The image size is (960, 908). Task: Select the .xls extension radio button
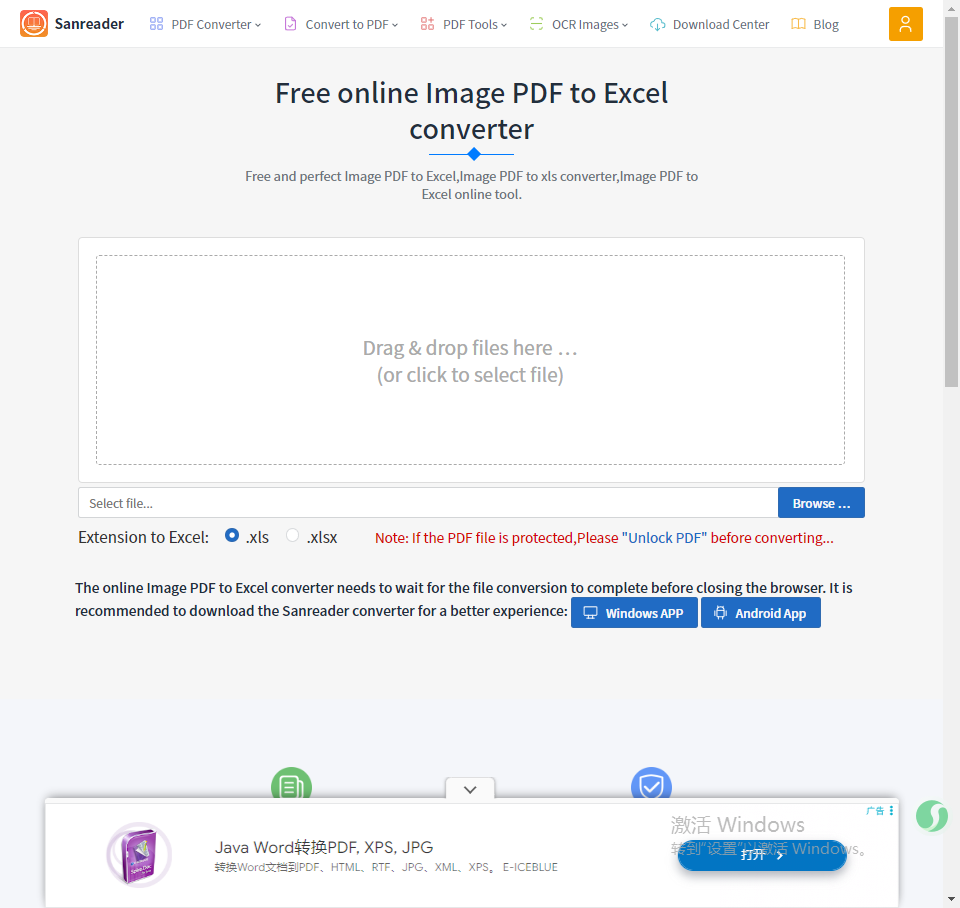pyautogui.click(x=231, y=535)
